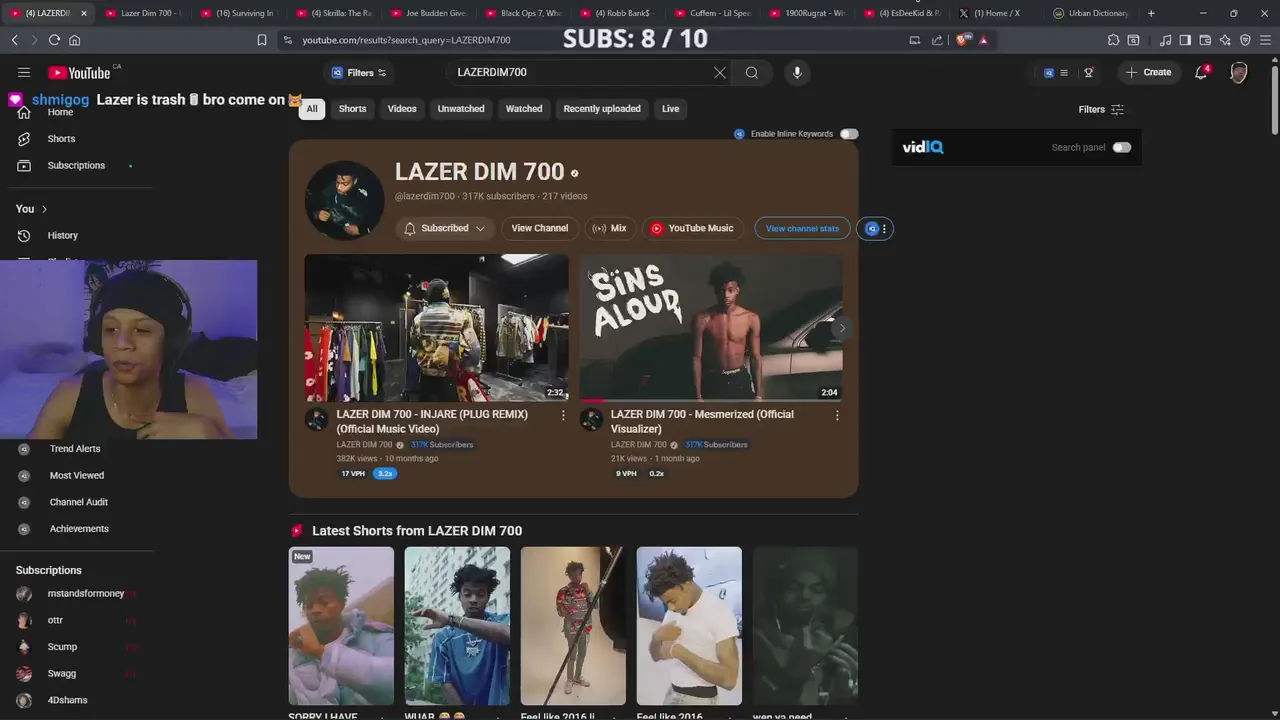Screen dimensions: 1280x720
Task: Click the View Channel button
Action: click(x=540, y=229)
